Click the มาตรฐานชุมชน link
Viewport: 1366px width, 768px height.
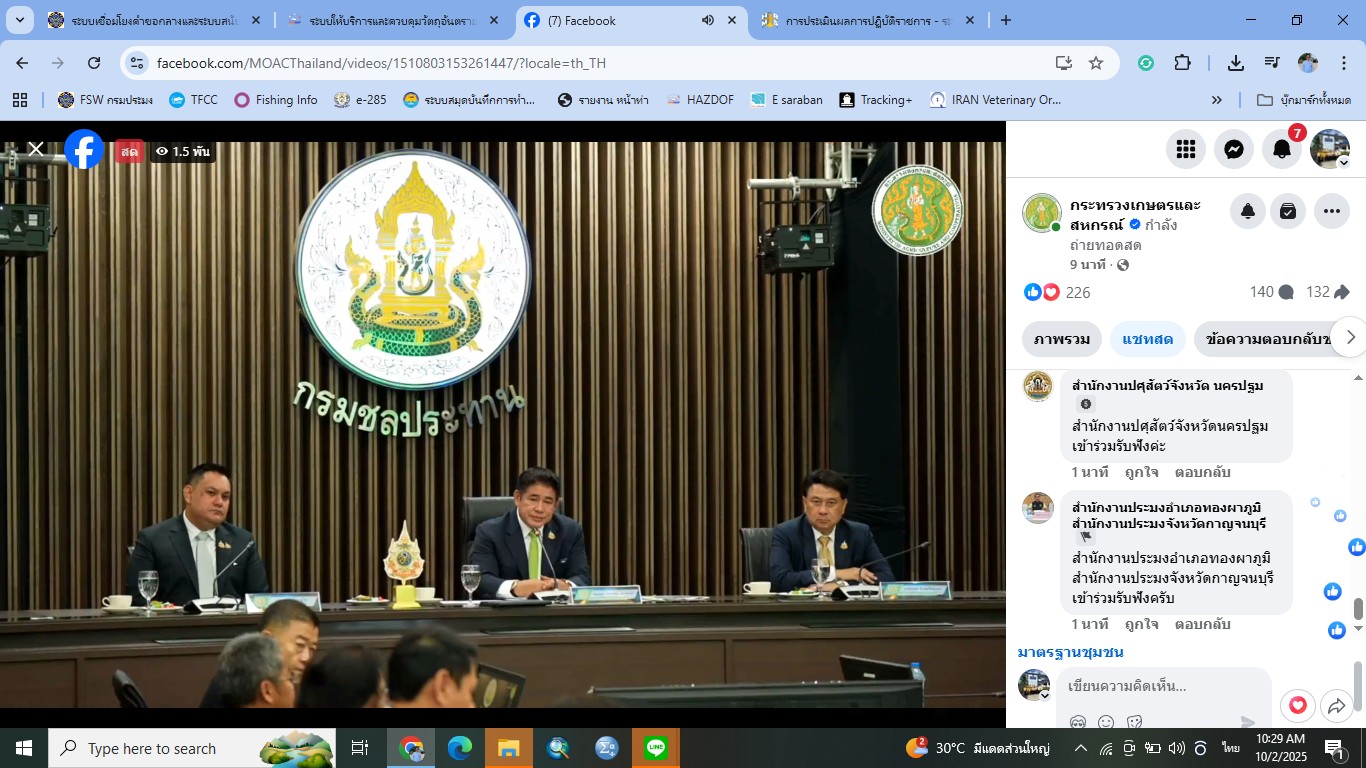[1070, 652]
